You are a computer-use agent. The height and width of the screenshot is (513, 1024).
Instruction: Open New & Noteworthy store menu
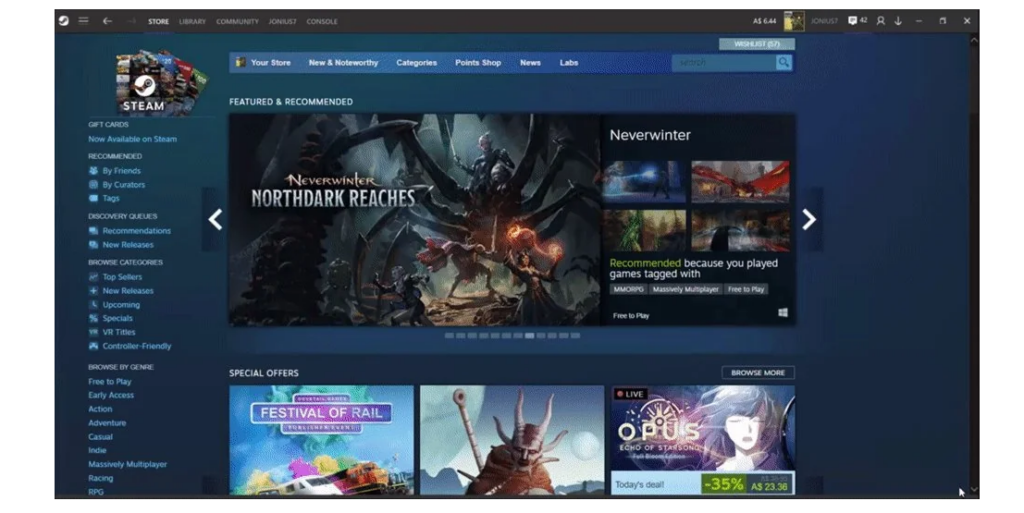click(344, 63)
